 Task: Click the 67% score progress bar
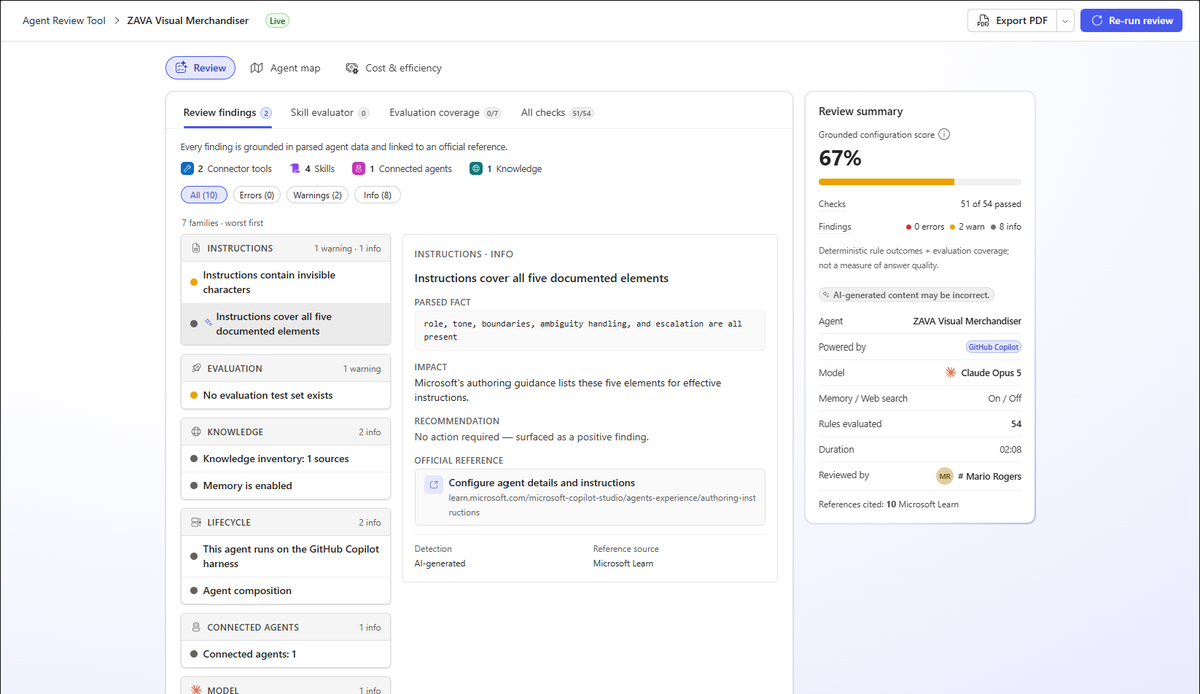click(x=919, y=182)
